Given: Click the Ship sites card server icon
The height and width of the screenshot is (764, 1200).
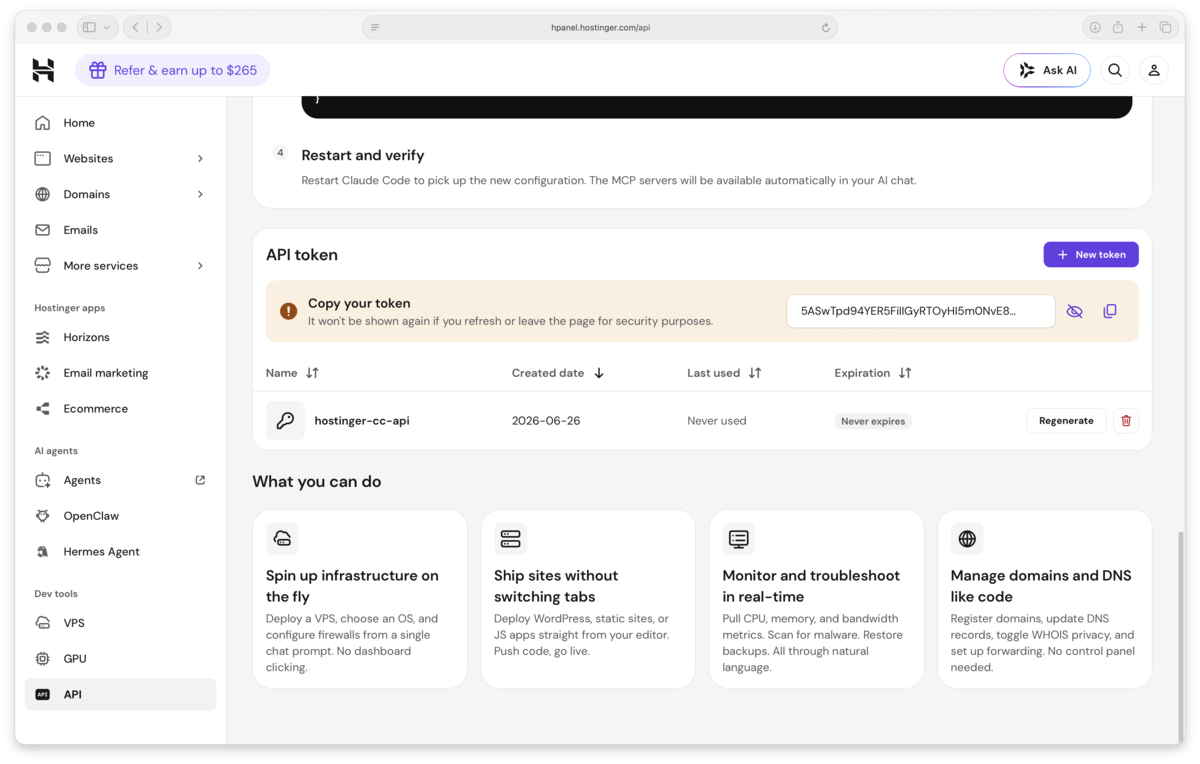Looking at the screenshot, I should [x=510, y=539].
